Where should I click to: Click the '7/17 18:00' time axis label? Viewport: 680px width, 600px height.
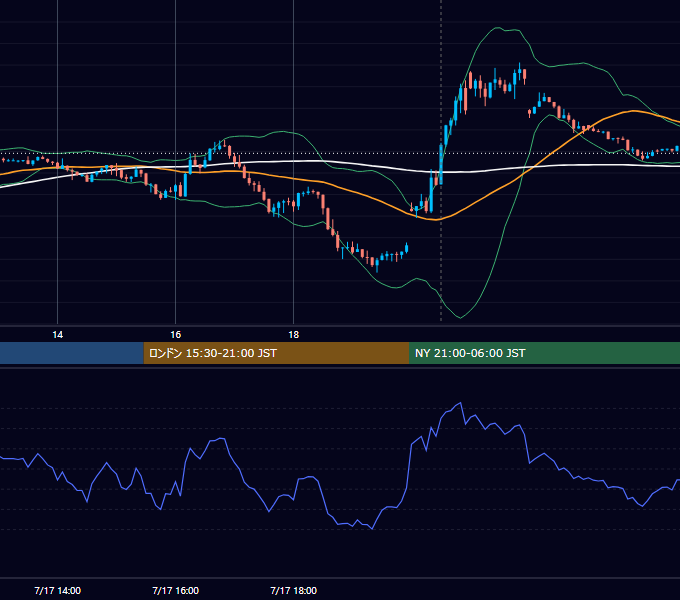(294, 590)
